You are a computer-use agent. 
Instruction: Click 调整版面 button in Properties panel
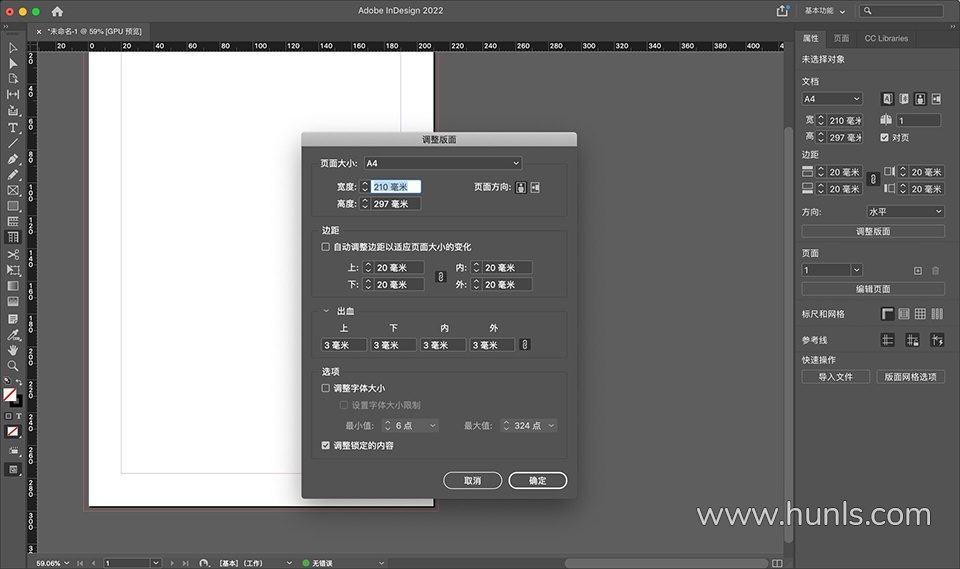point(873,231)
